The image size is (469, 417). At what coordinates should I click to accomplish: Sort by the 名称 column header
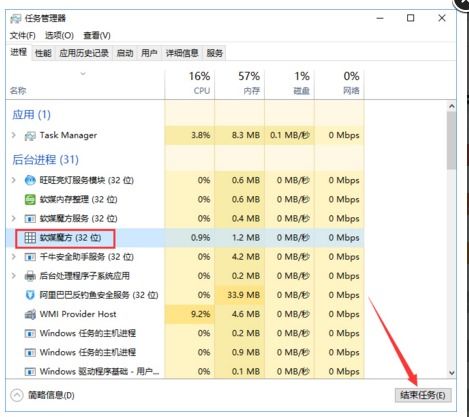coord(85,83)
